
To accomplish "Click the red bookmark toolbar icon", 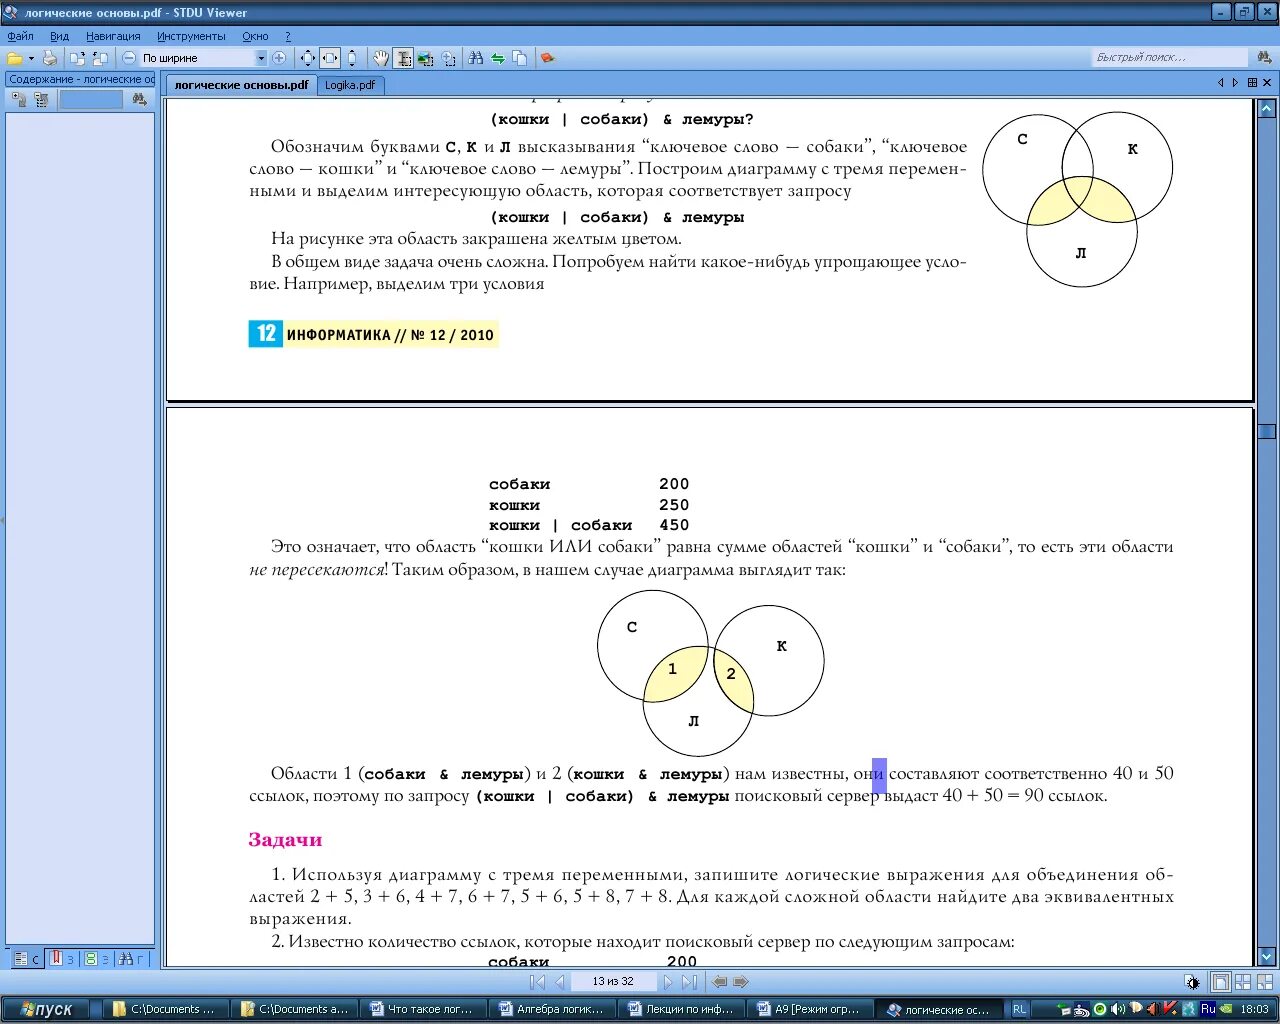I will [x=547, y=58].
